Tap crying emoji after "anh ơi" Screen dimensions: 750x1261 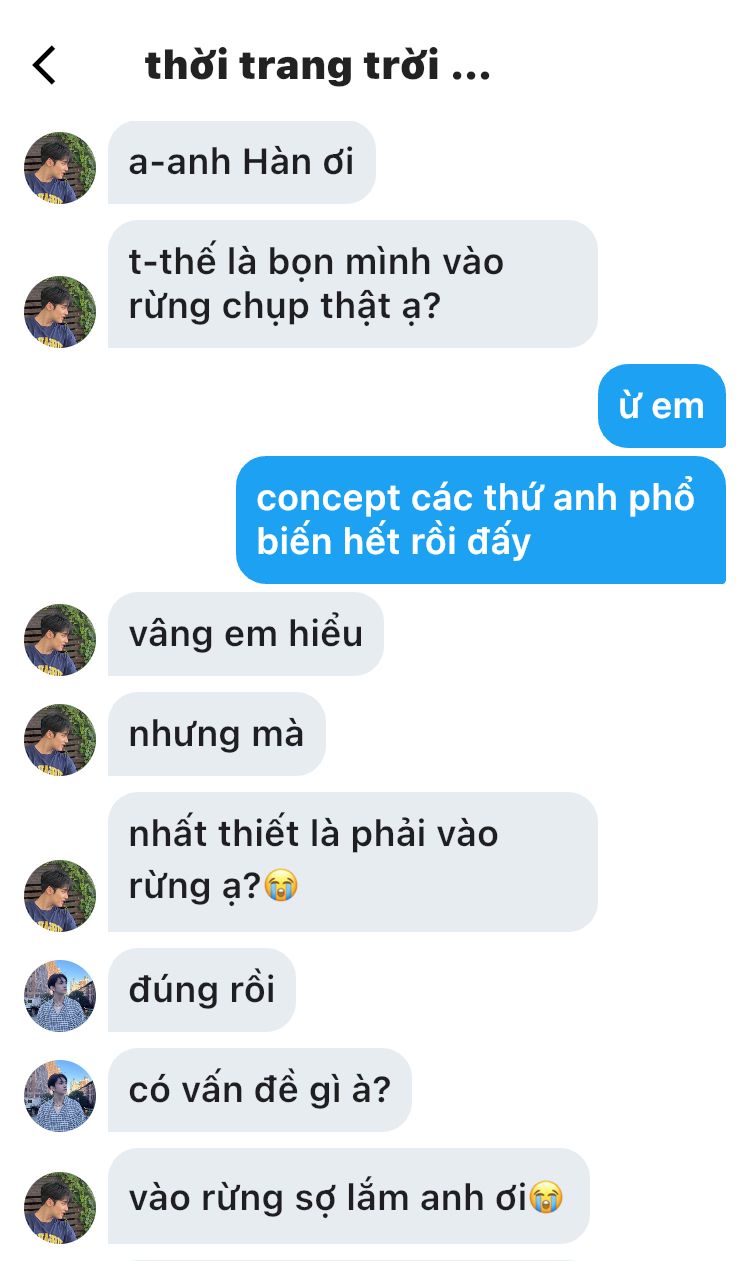click(x=545, y=1197)
